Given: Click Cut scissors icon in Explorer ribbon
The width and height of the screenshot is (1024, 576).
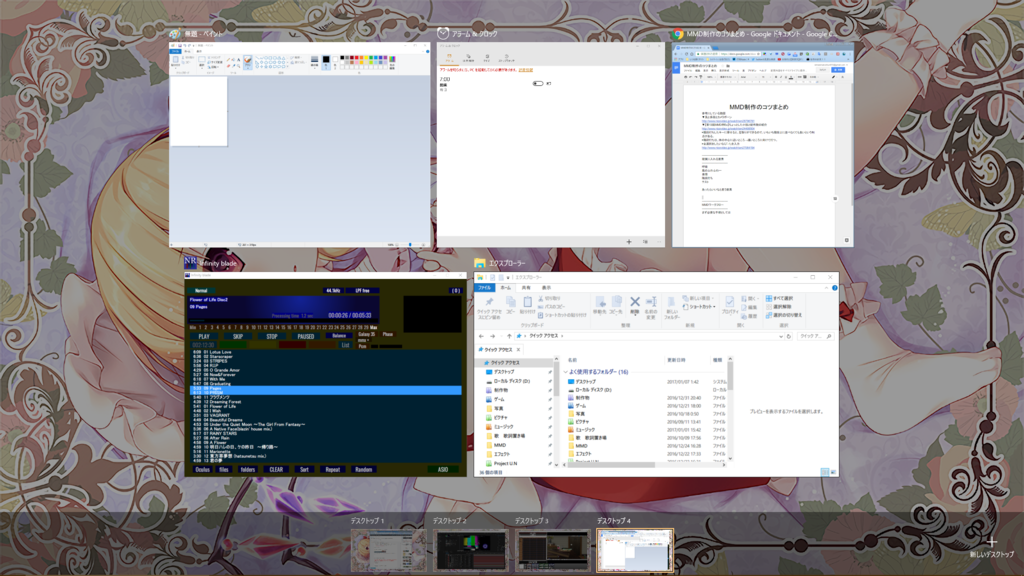Looking at the screenshot, I should click(x=541, y=298).
